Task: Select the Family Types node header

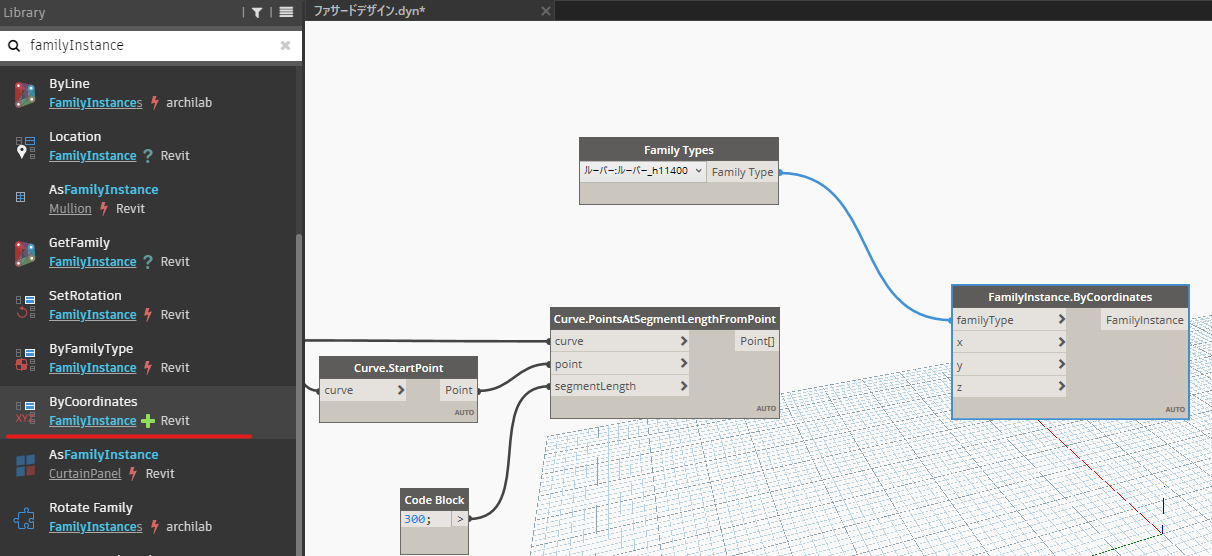Action: tap(679, 150)
